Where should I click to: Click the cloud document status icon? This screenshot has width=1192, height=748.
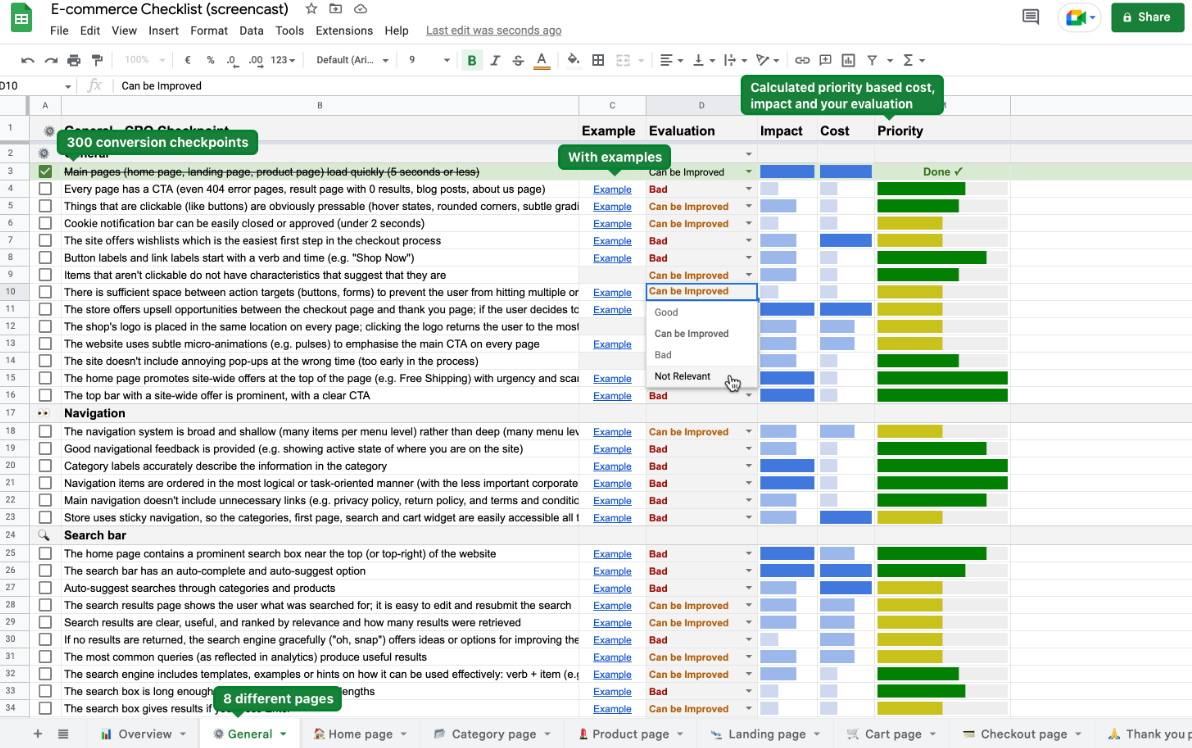click(360, 9)
